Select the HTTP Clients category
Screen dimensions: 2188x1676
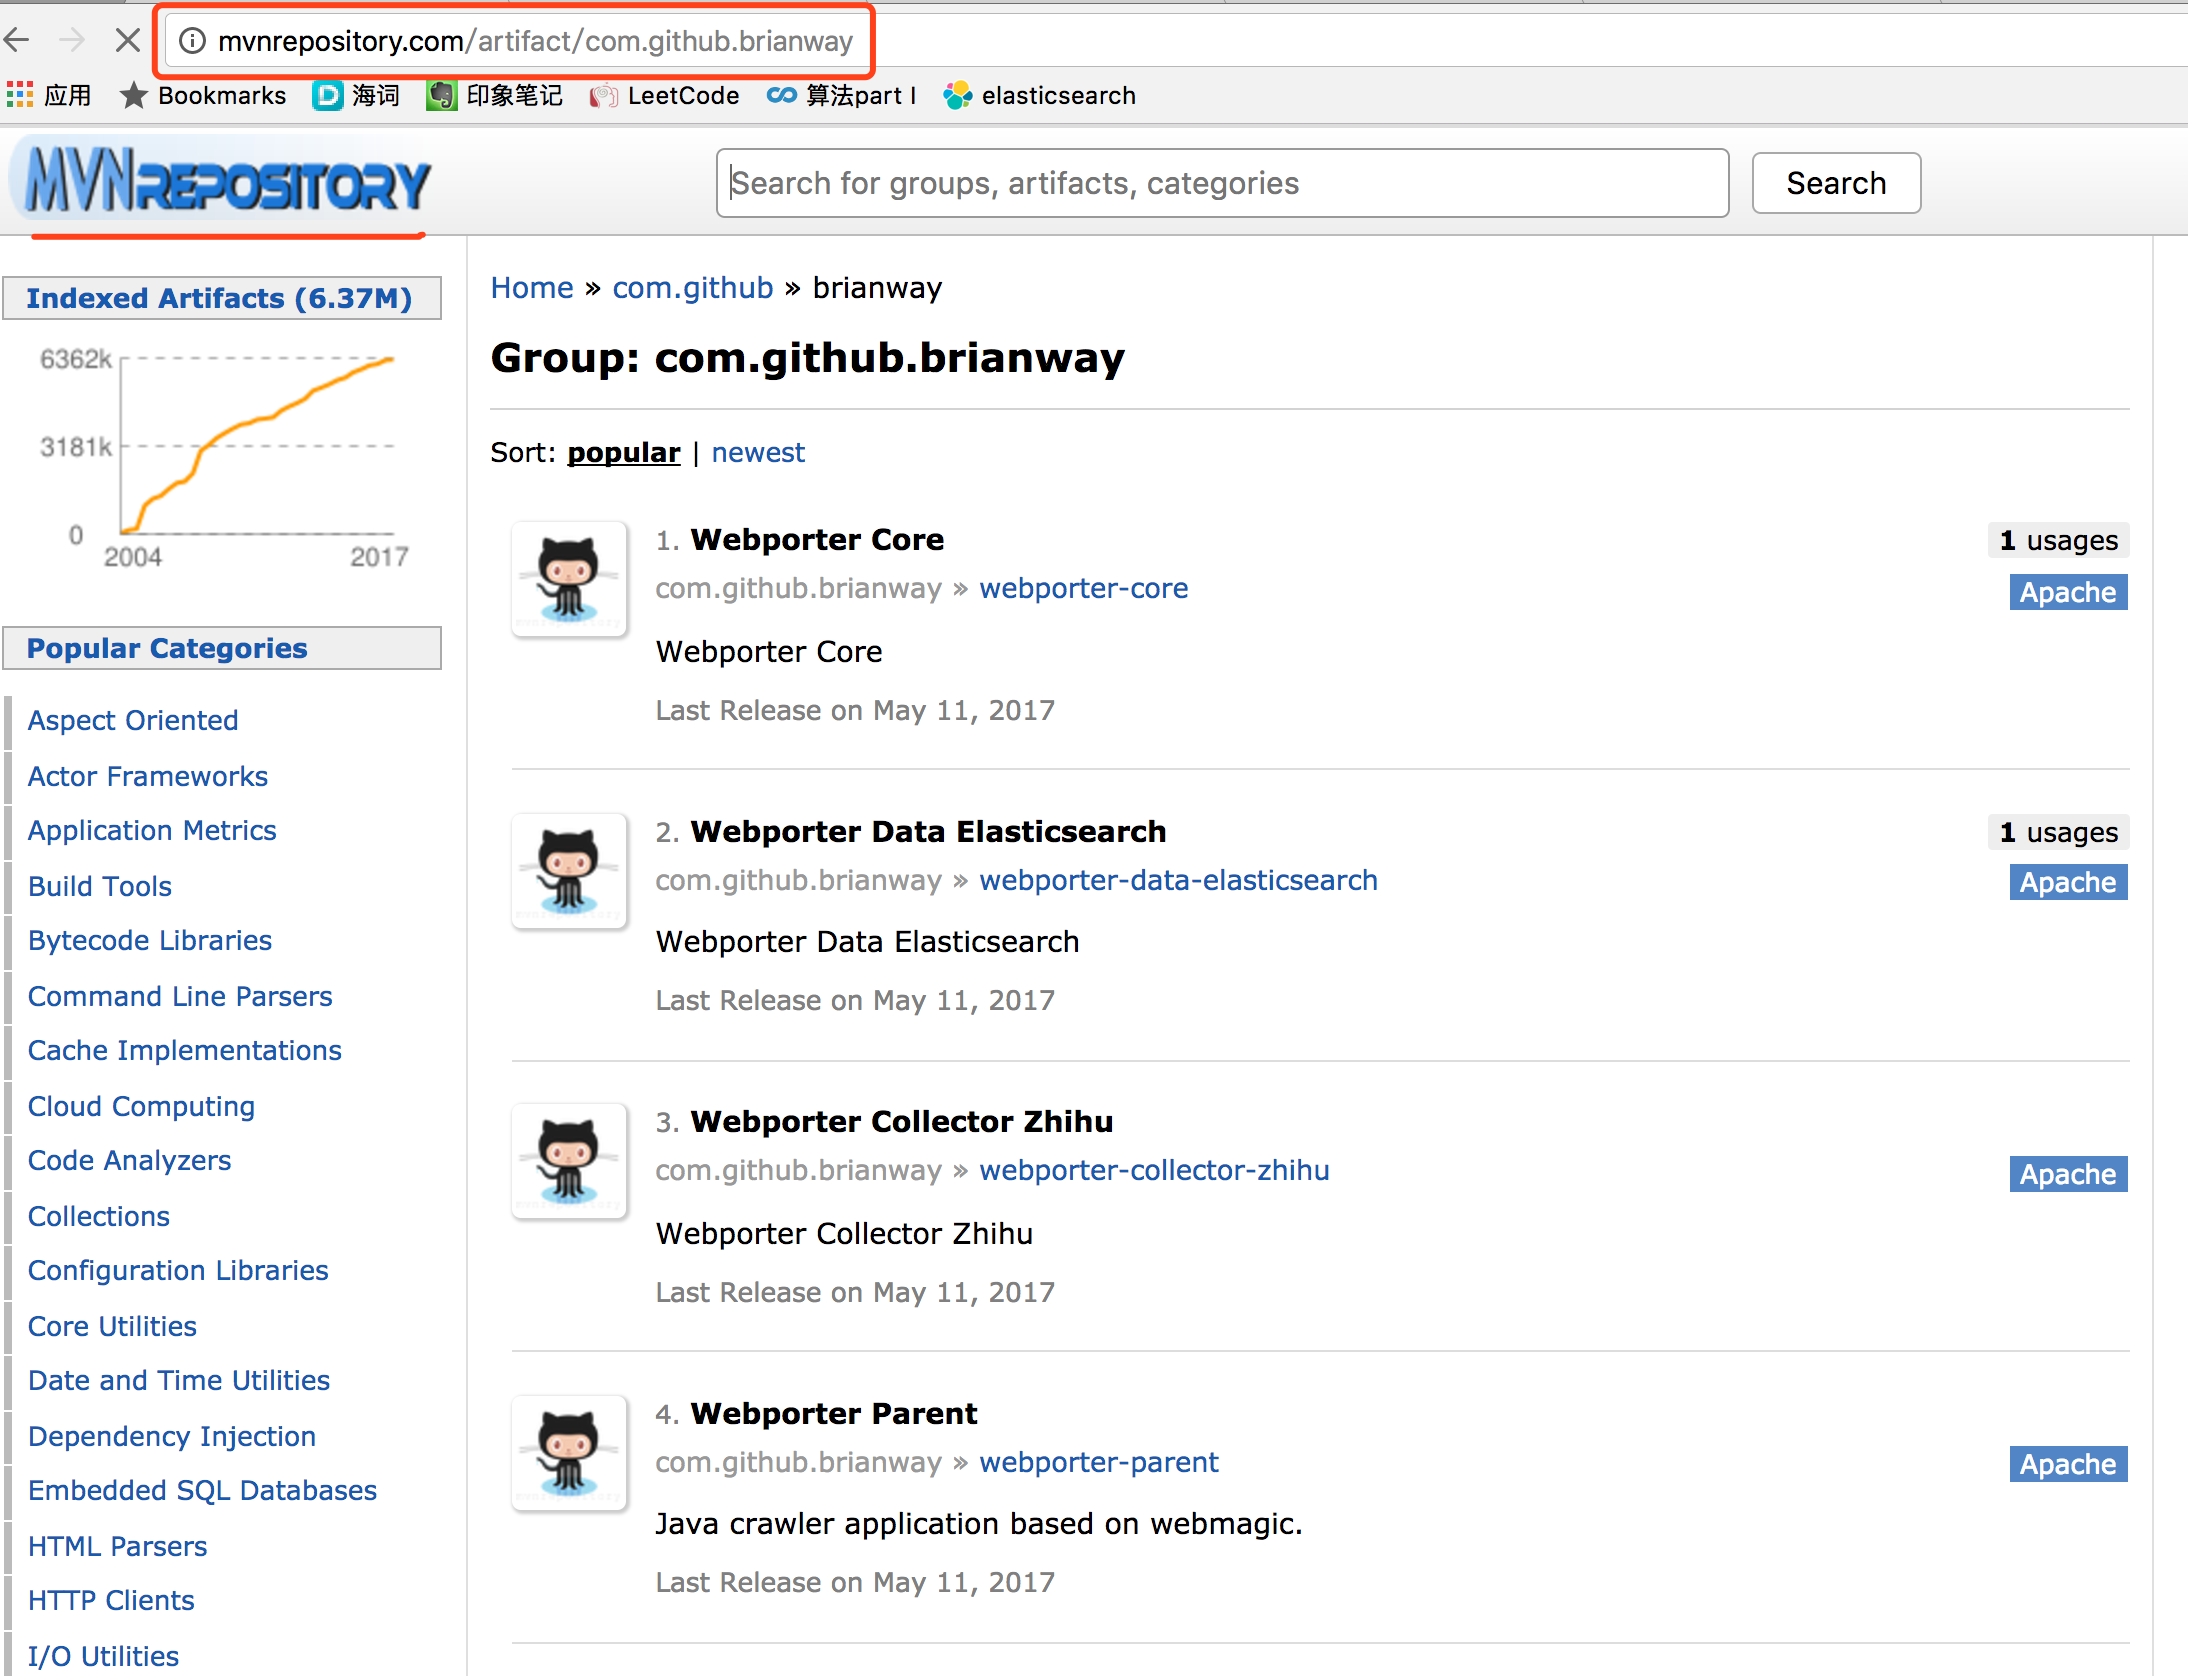click(x=111, y=1600)
